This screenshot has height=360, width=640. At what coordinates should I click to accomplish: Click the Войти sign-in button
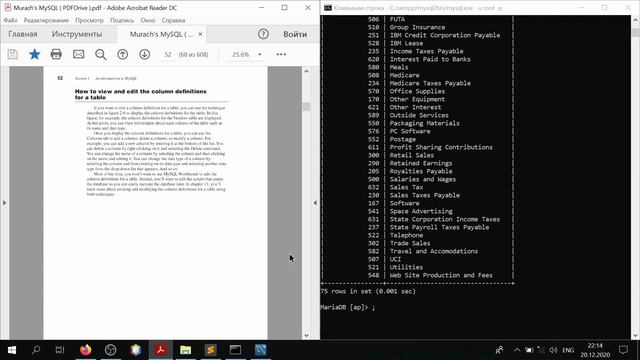click(295, 34)
